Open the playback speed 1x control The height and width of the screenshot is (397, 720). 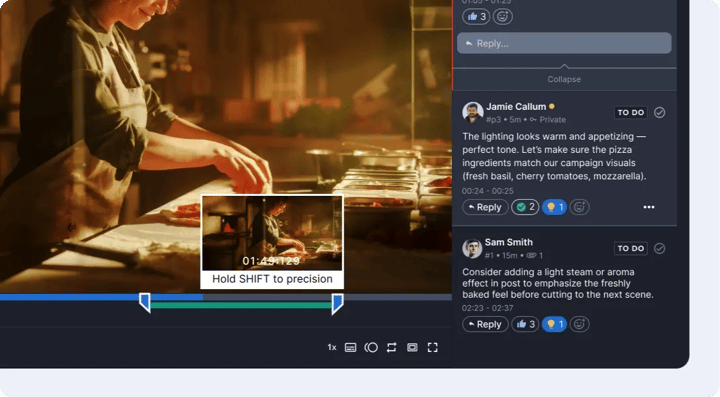332,347
